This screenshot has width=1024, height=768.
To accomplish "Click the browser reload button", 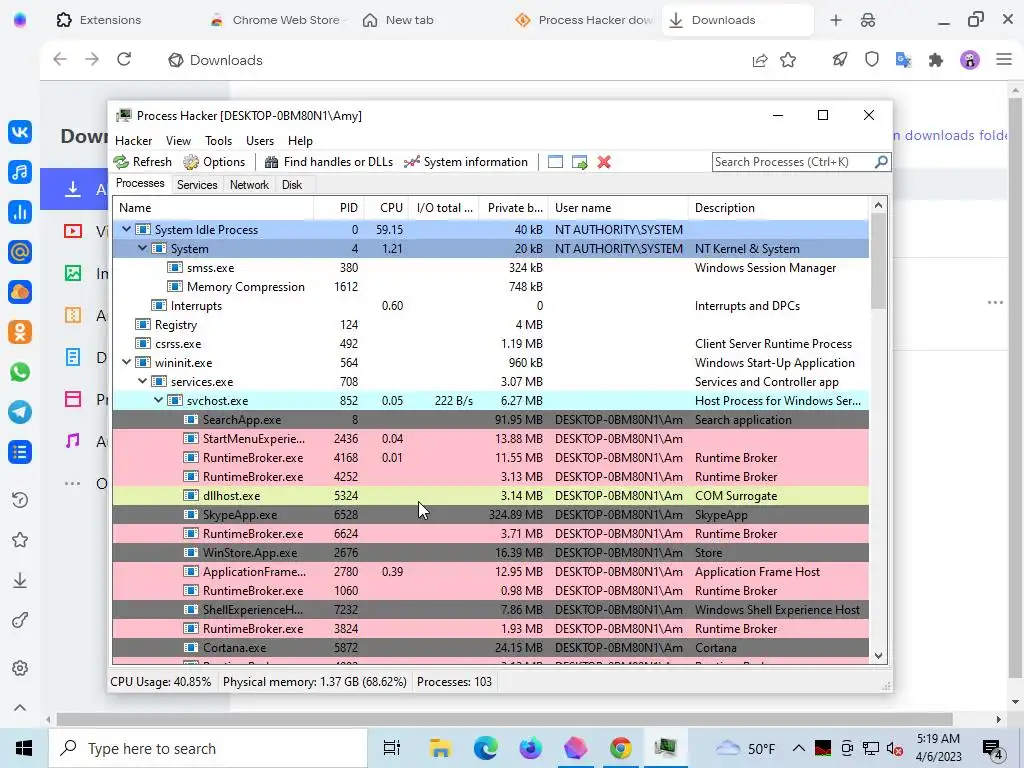I will 124,59.
